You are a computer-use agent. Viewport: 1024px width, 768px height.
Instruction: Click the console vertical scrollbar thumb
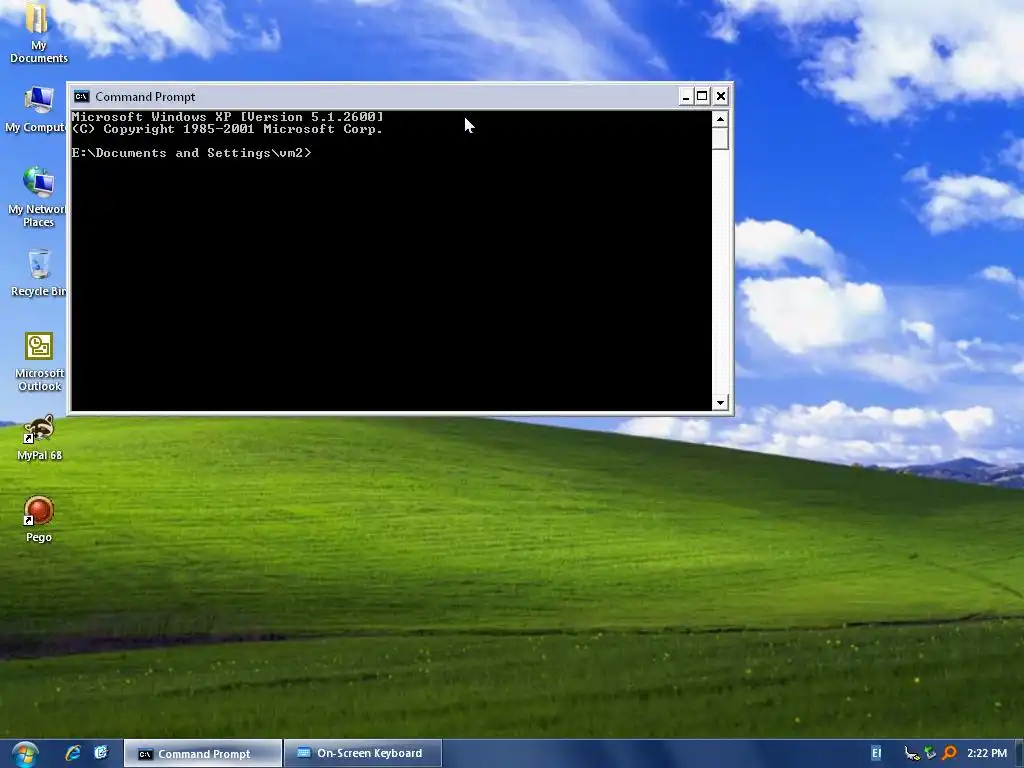[x=720, y=138]
